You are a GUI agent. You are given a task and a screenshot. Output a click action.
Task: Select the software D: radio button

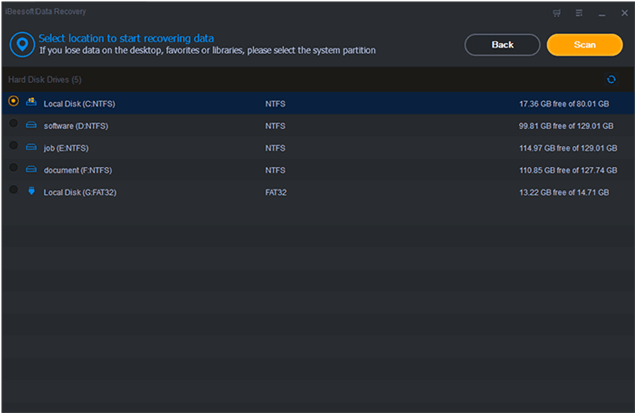click(13, 123)
